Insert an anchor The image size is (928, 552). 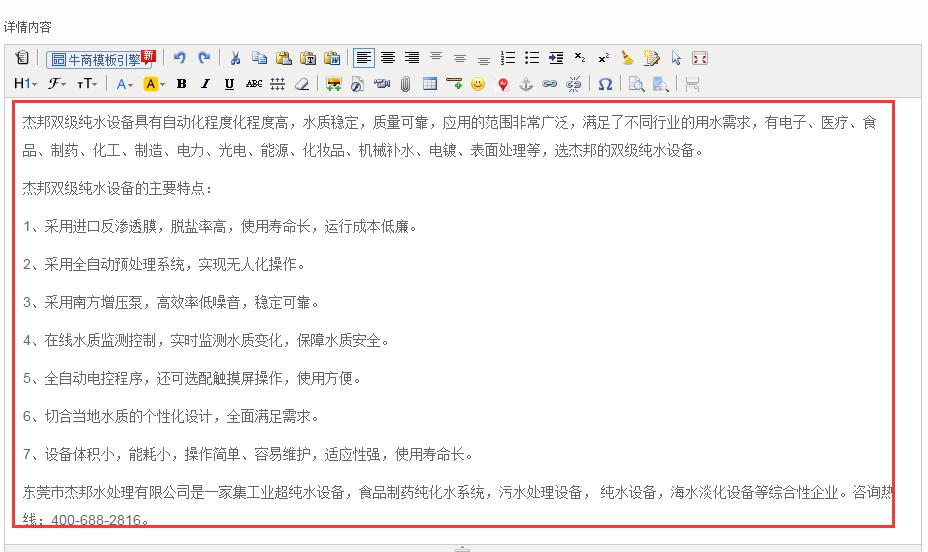coord(526,84)
